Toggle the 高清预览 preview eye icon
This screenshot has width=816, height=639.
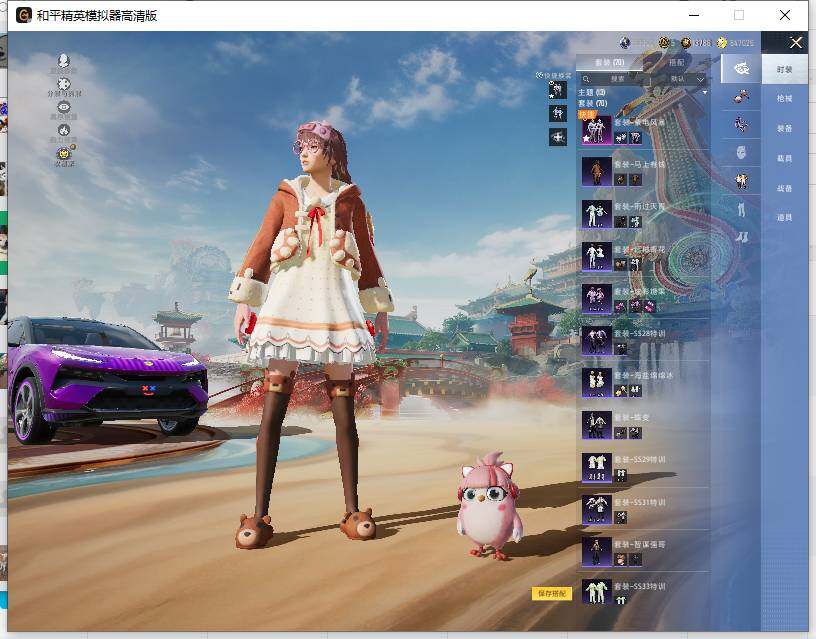(x=63, y=106)
